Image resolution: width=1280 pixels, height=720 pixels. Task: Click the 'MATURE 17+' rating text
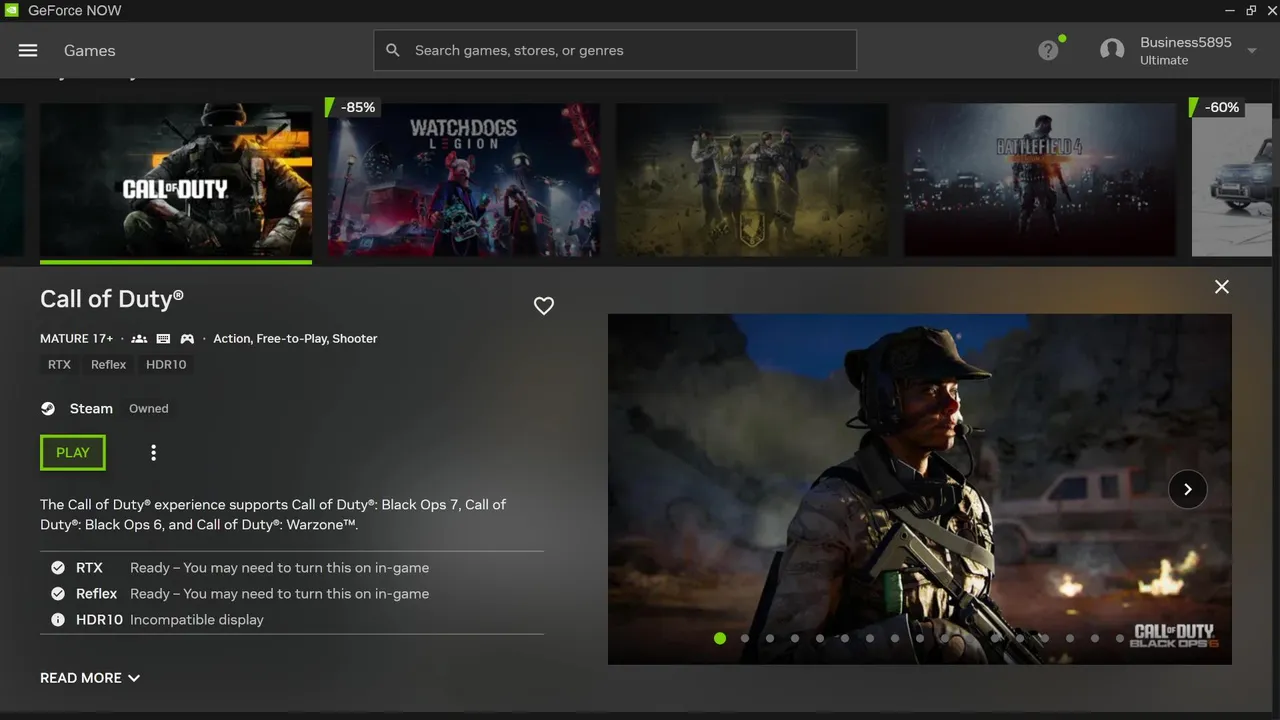point(77,339)
